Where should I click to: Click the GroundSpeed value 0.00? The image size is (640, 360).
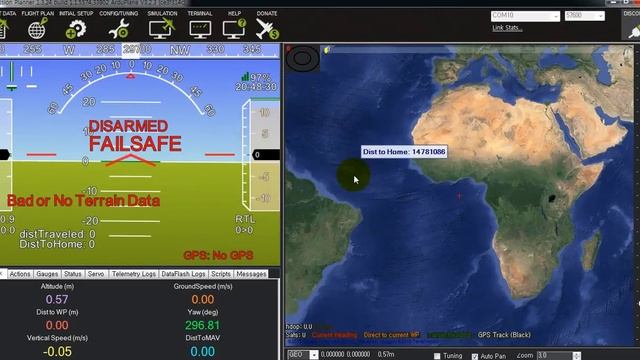pos(203,300)
